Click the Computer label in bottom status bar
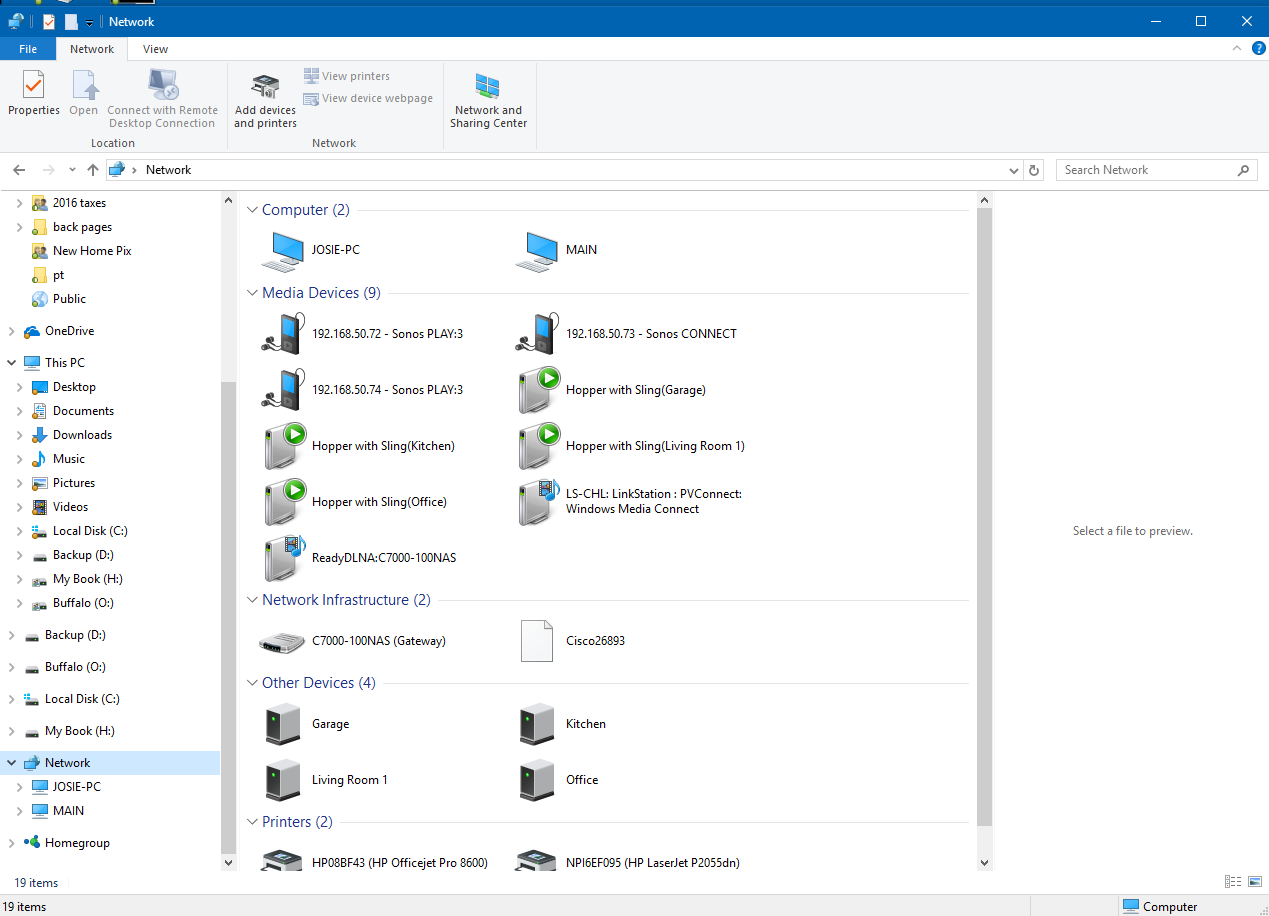 [1170, 907]
